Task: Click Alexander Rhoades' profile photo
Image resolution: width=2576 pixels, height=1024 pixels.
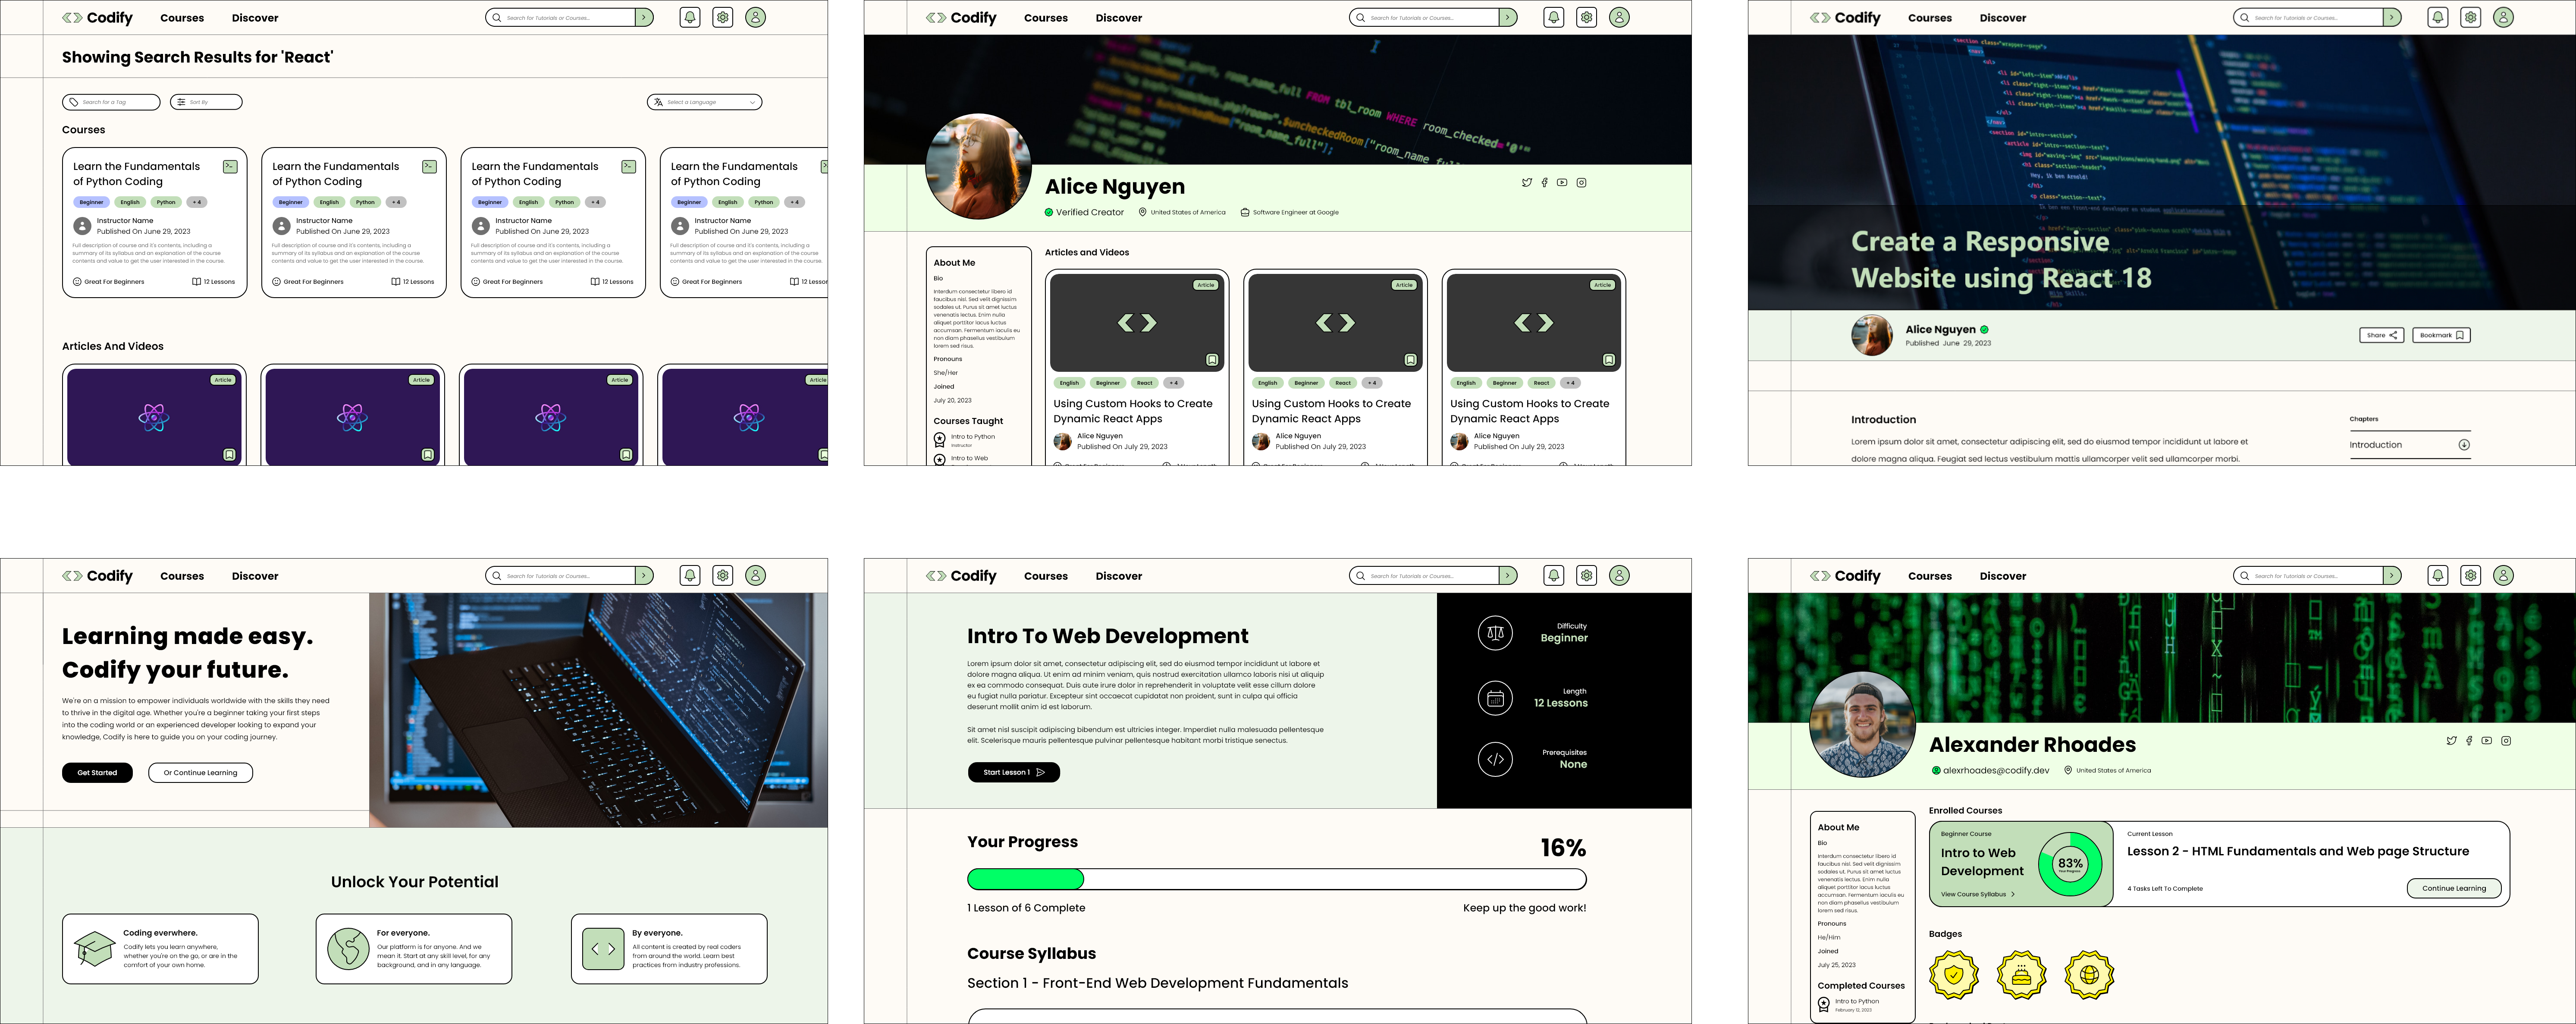Action: 1863,724
